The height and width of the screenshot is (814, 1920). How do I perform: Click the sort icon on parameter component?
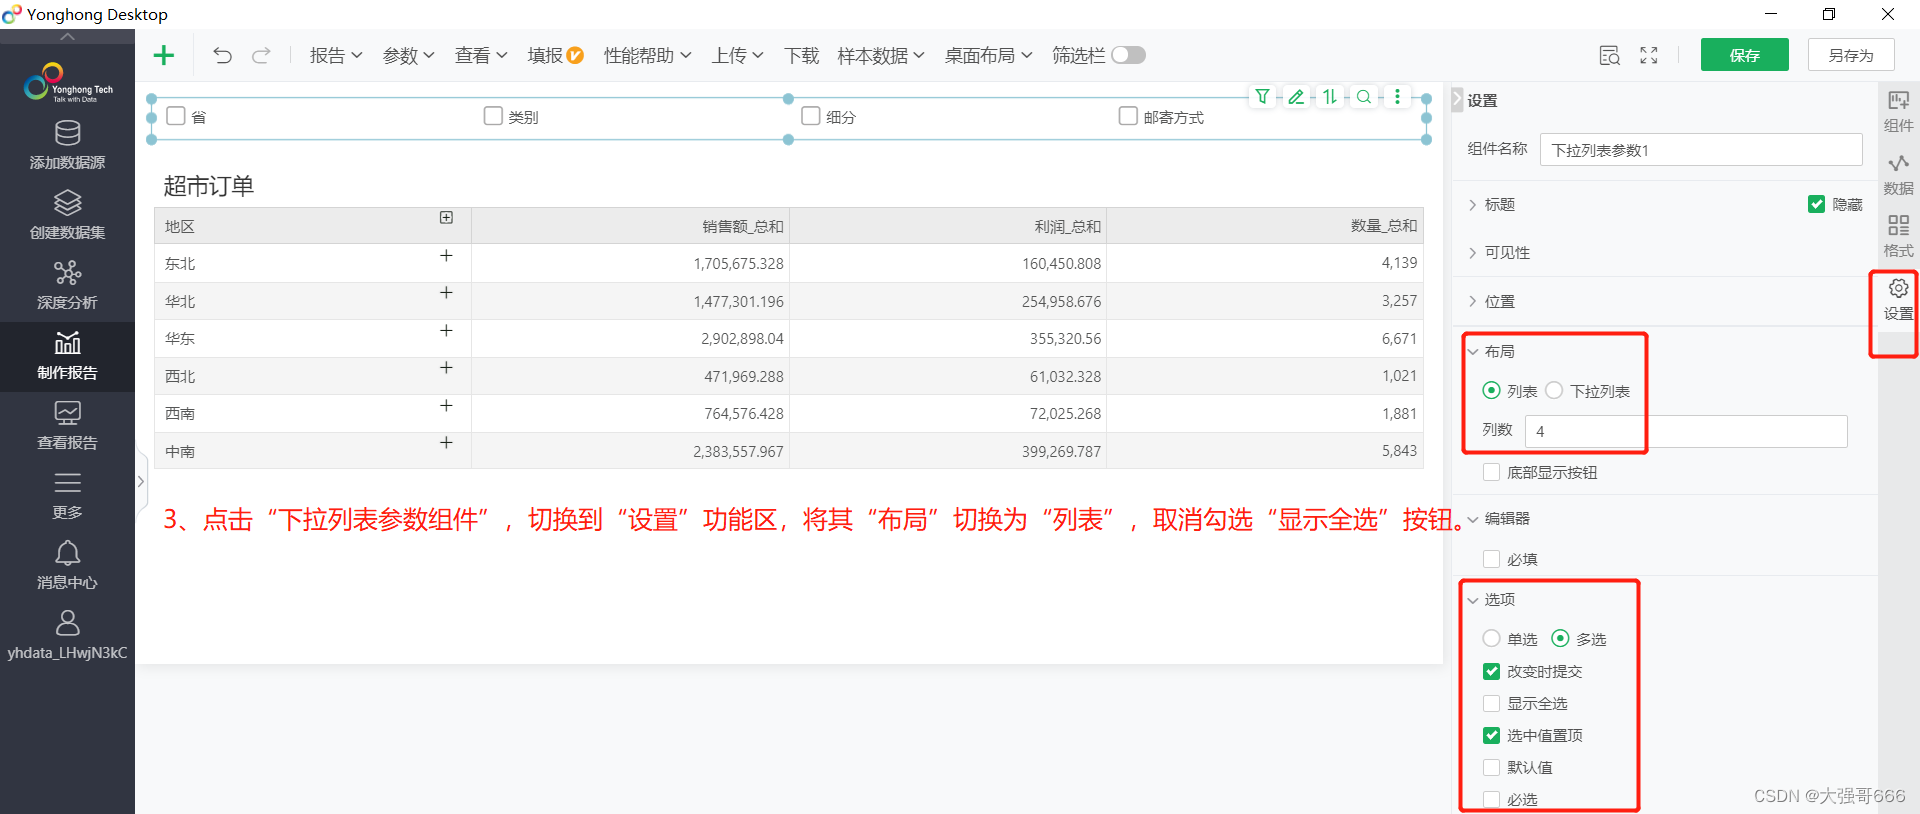pos(1330,96)
